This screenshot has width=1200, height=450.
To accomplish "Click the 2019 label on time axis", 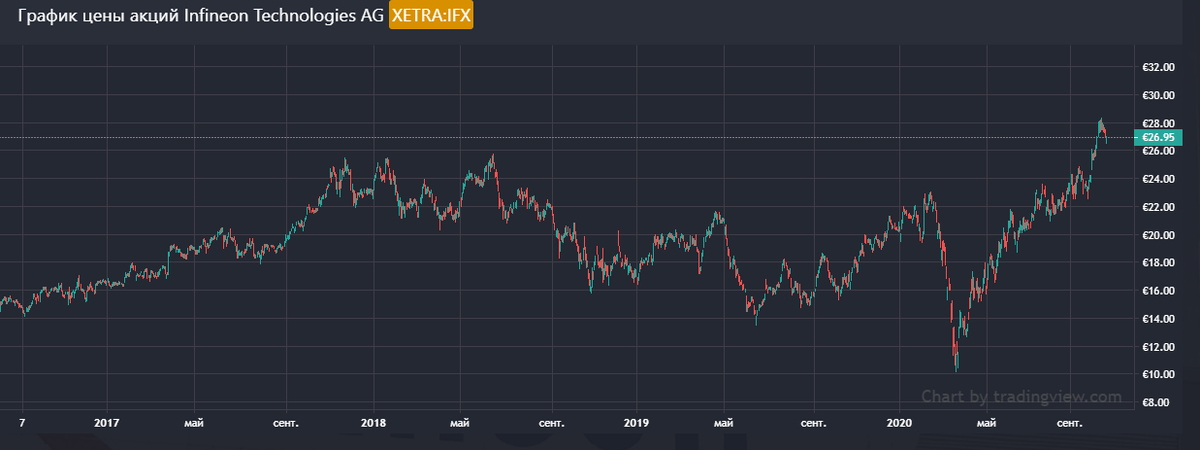I will click(x=637, y=423).
